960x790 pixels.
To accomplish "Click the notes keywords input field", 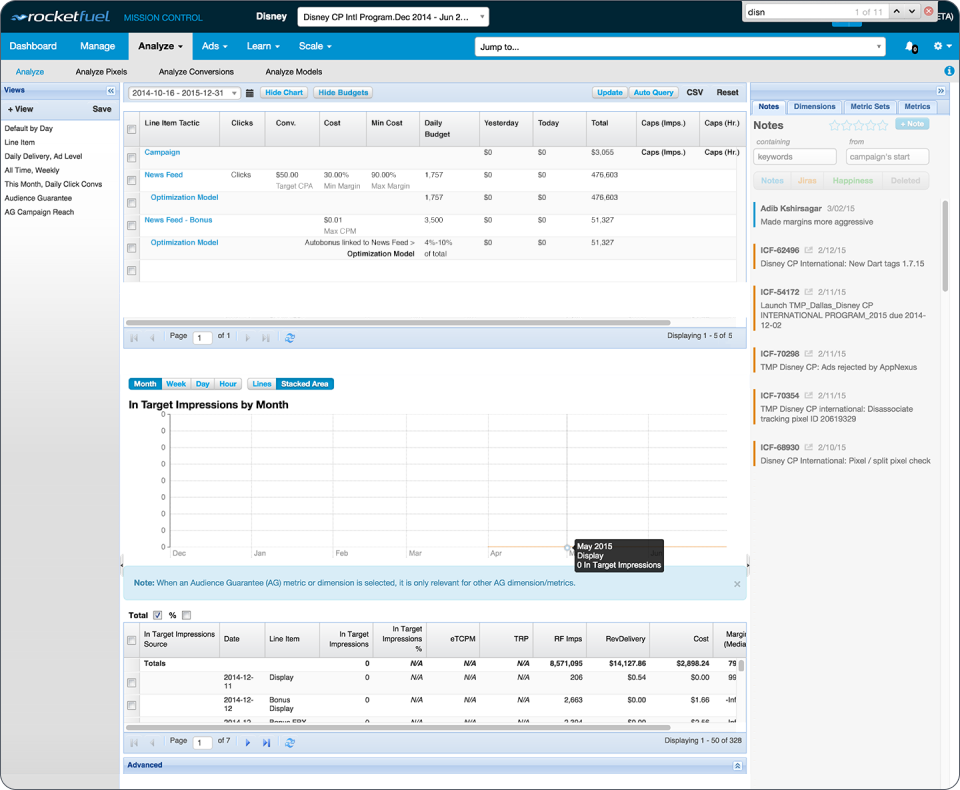I will 795,157.
